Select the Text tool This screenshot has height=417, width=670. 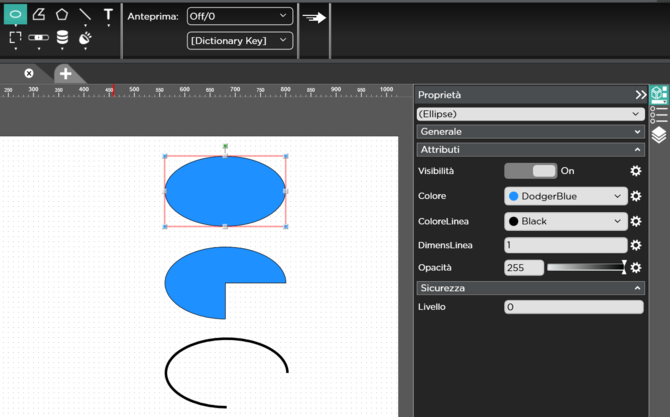tap(108, 15)
